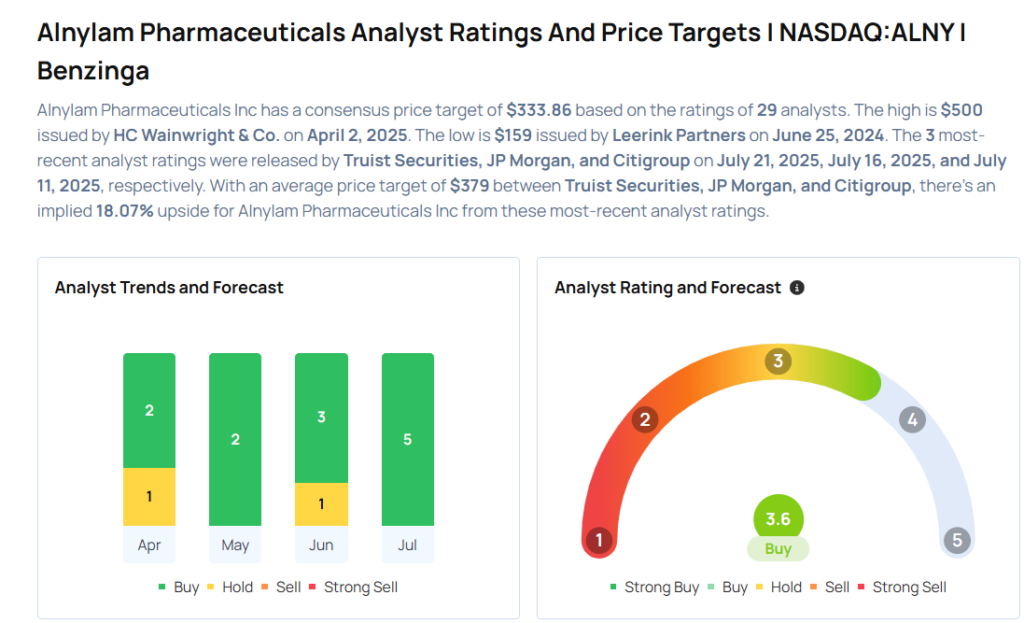The height and width of the screenshot is (623, 1024).
Task: Click the info icon beside Analyst Rating and Forecast
Action: click(x=797, y=287)
